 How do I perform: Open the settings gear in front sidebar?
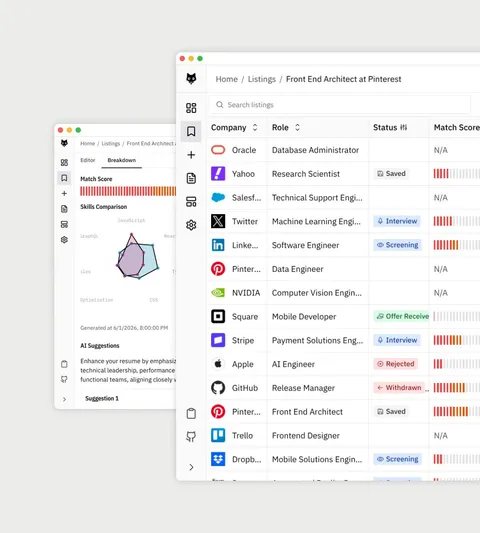(191, 225)
